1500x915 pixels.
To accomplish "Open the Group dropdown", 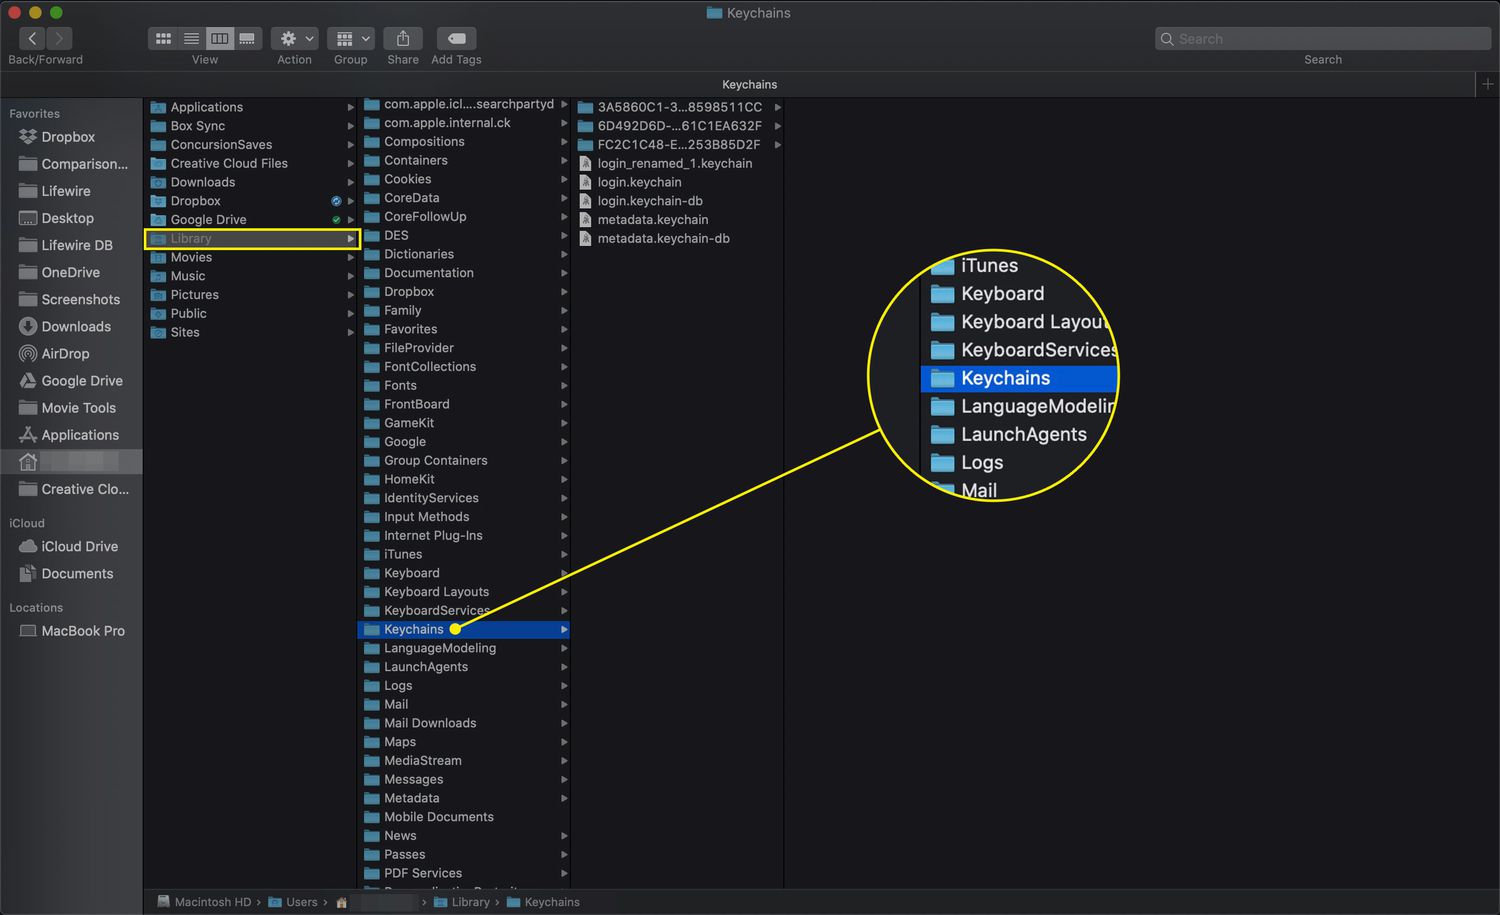I will [x=351, y=39].
